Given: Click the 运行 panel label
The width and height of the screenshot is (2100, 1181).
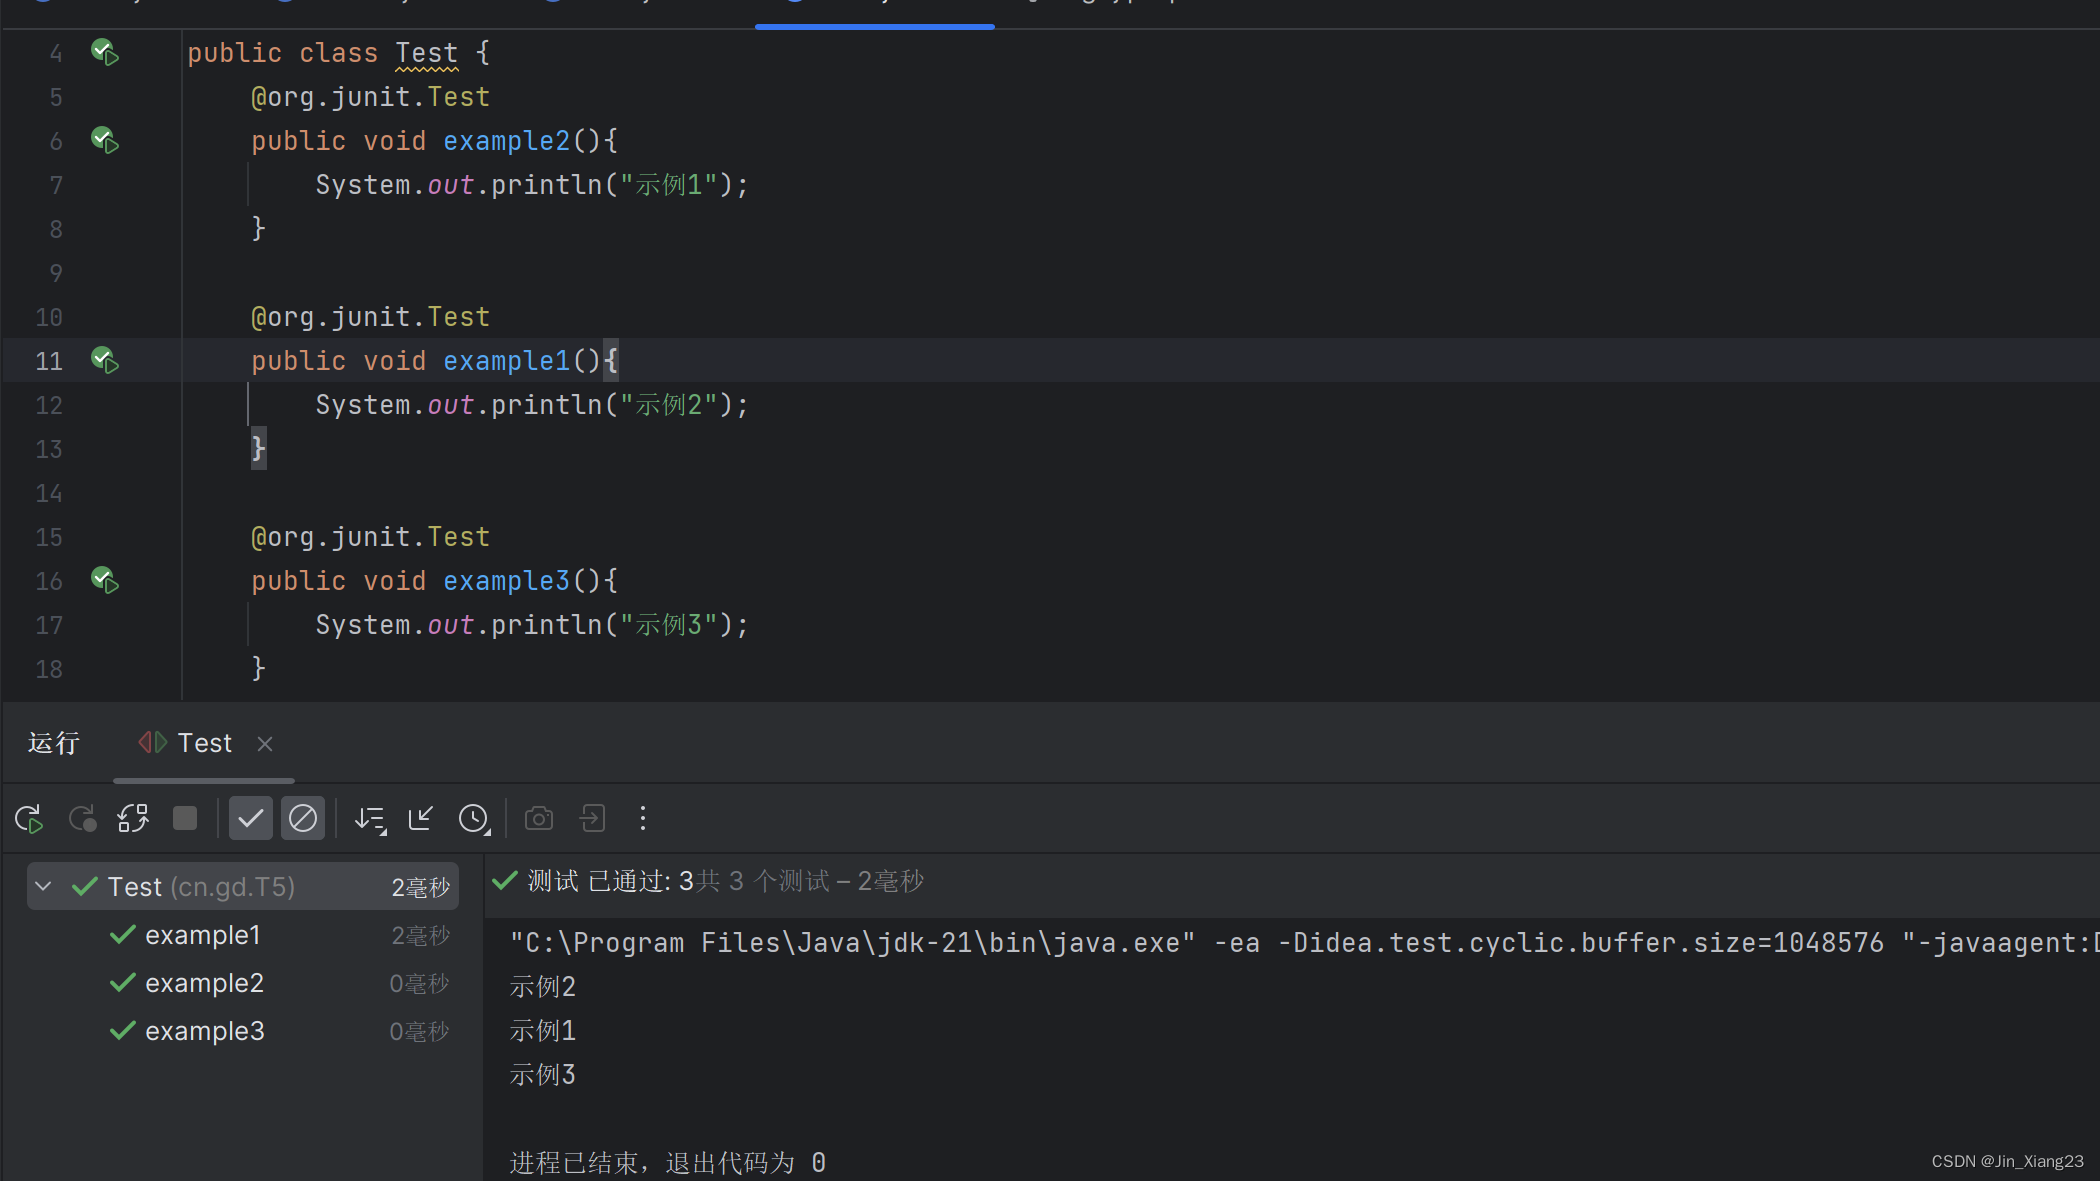Looking at the screenshot, I should 53,743.
